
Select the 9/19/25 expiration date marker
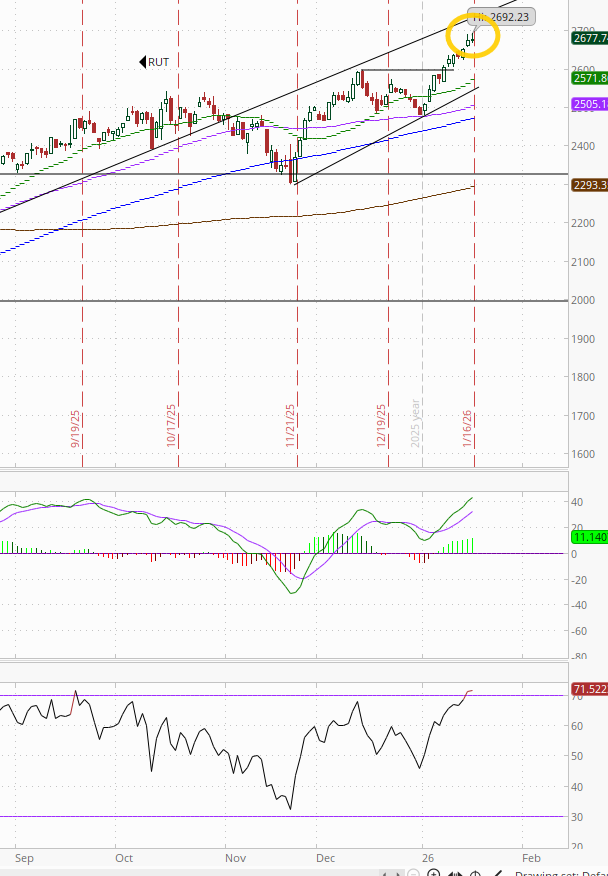coord(75,429)
